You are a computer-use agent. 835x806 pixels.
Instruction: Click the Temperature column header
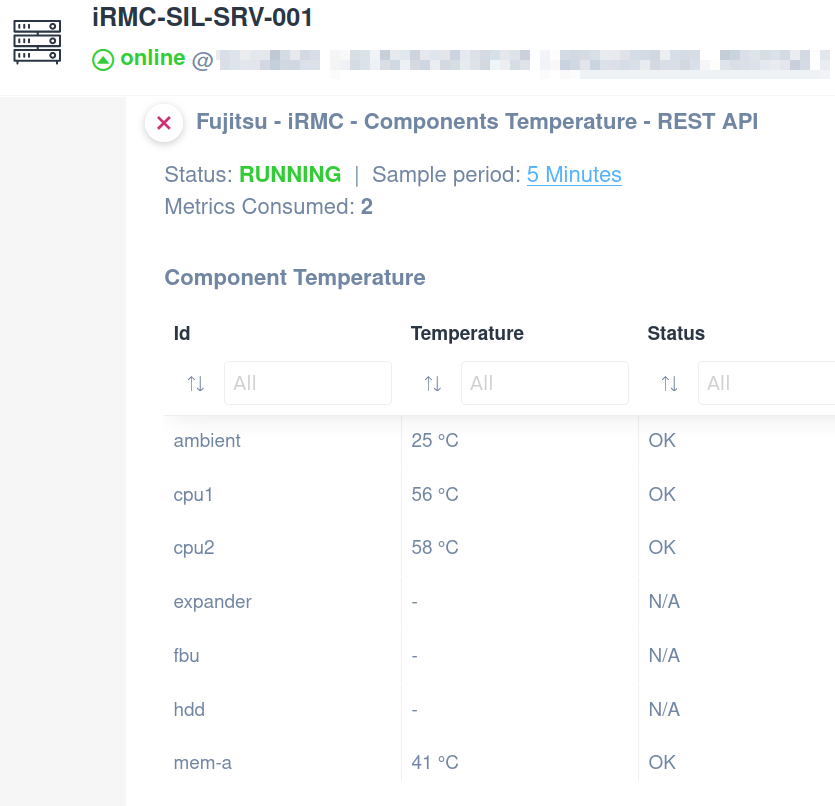467,333
